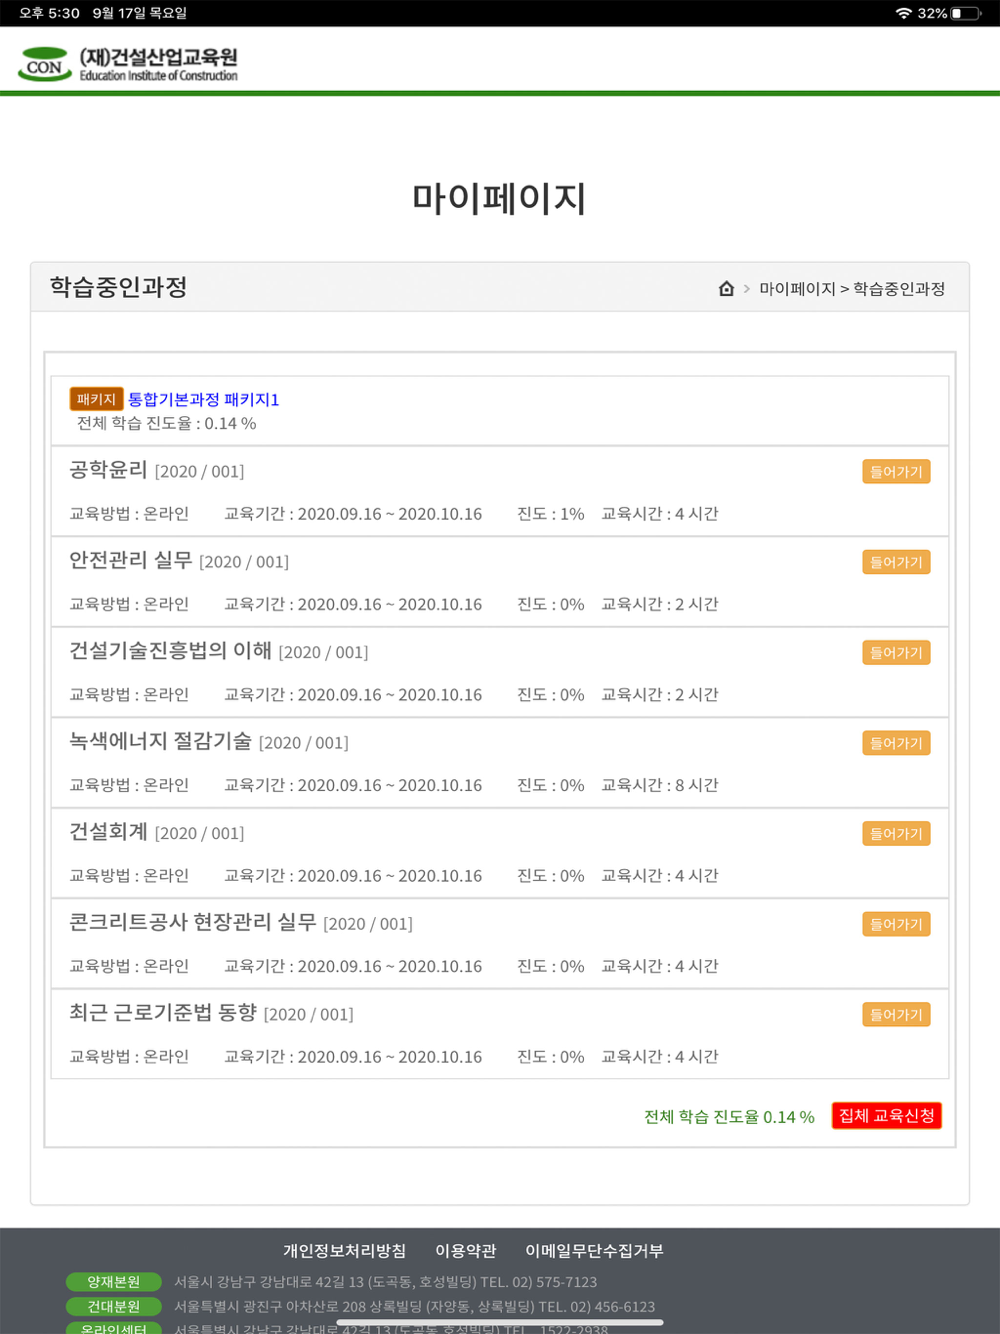Select 건설회계 course title

pyautogui.click(x=108, y=832)
